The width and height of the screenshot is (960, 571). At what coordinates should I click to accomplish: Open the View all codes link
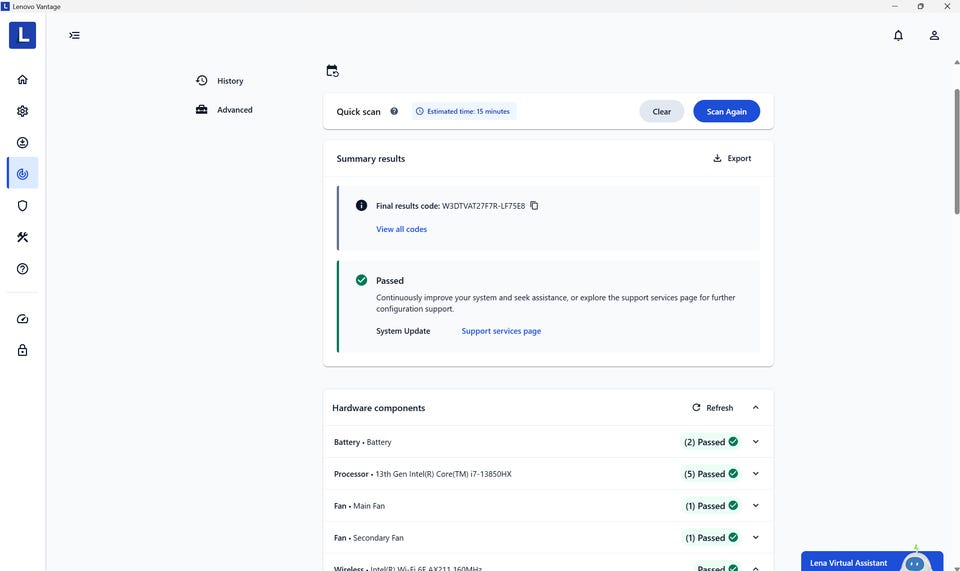click(401, 229)
